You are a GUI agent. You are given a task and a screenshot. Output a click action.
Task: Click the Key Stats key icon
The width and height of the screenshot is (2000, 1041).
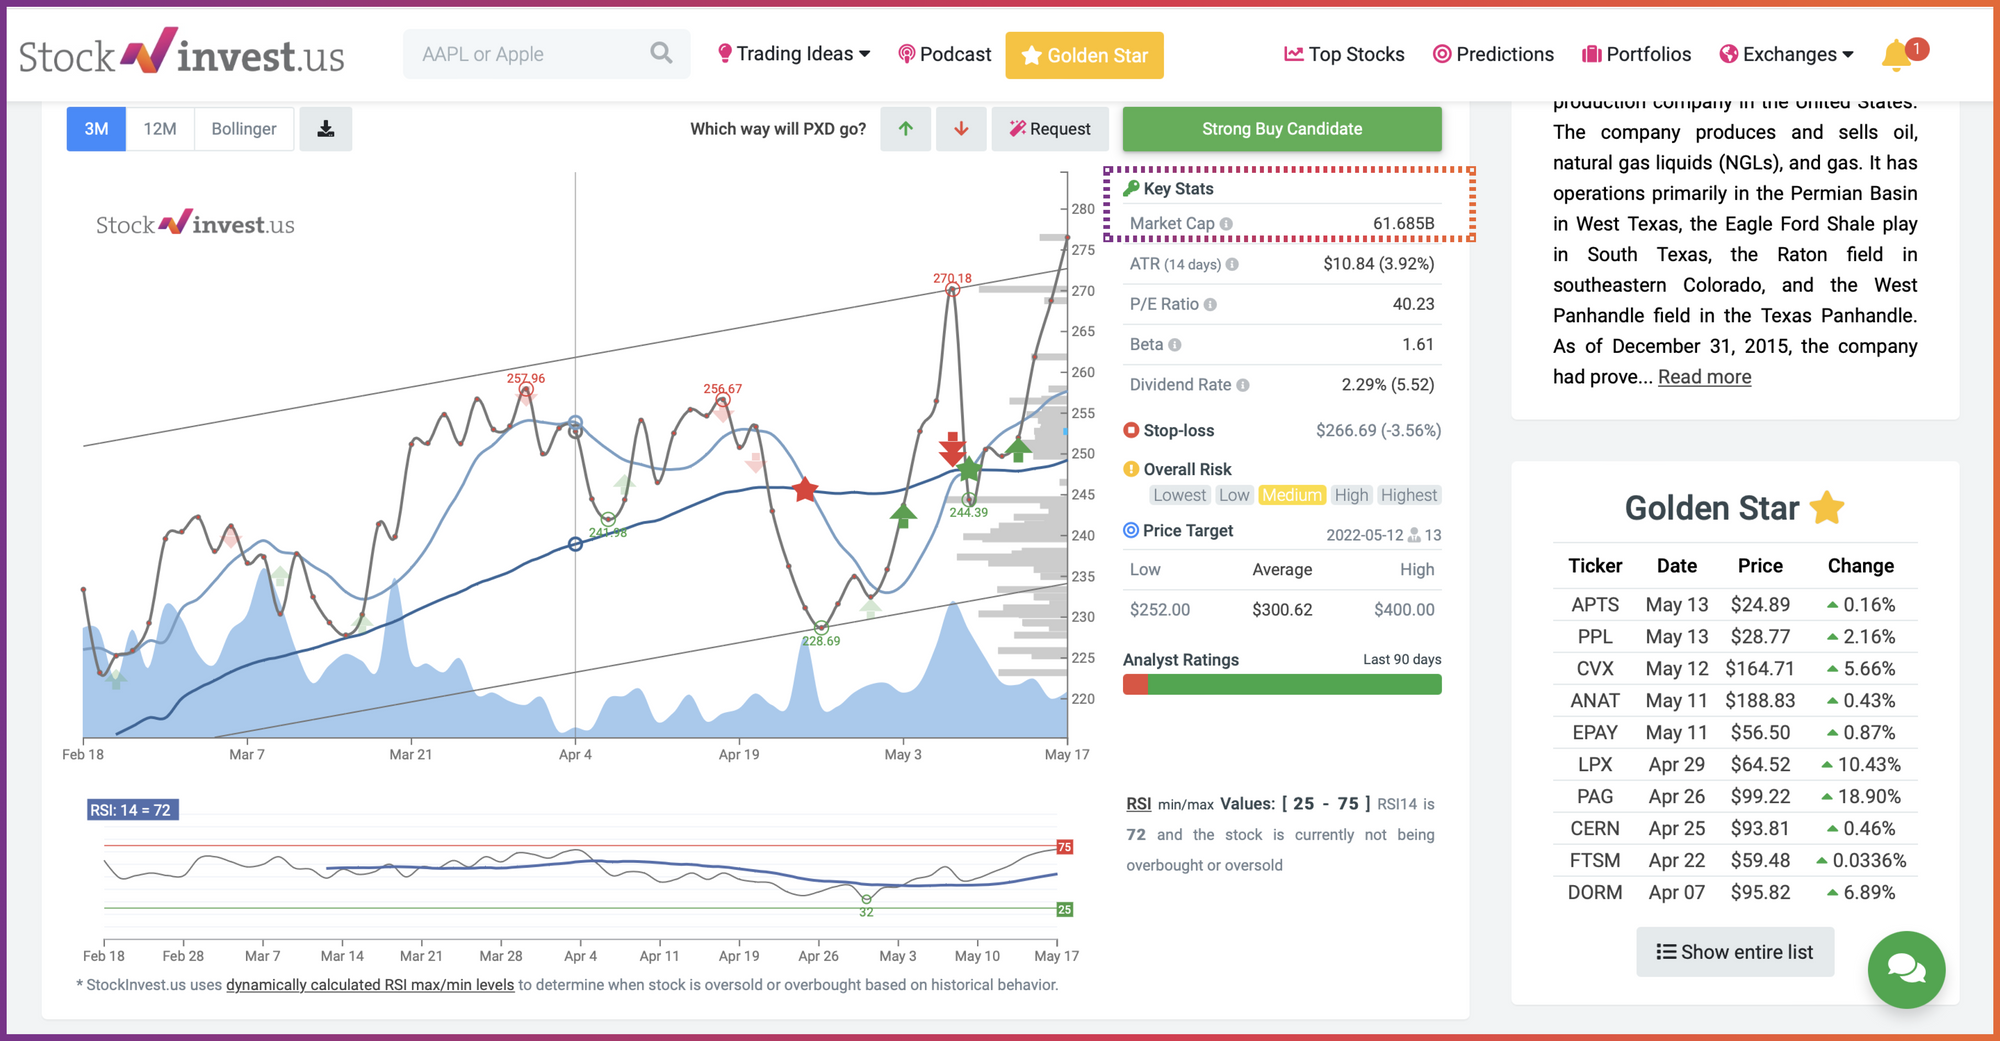pos(1131,188)
